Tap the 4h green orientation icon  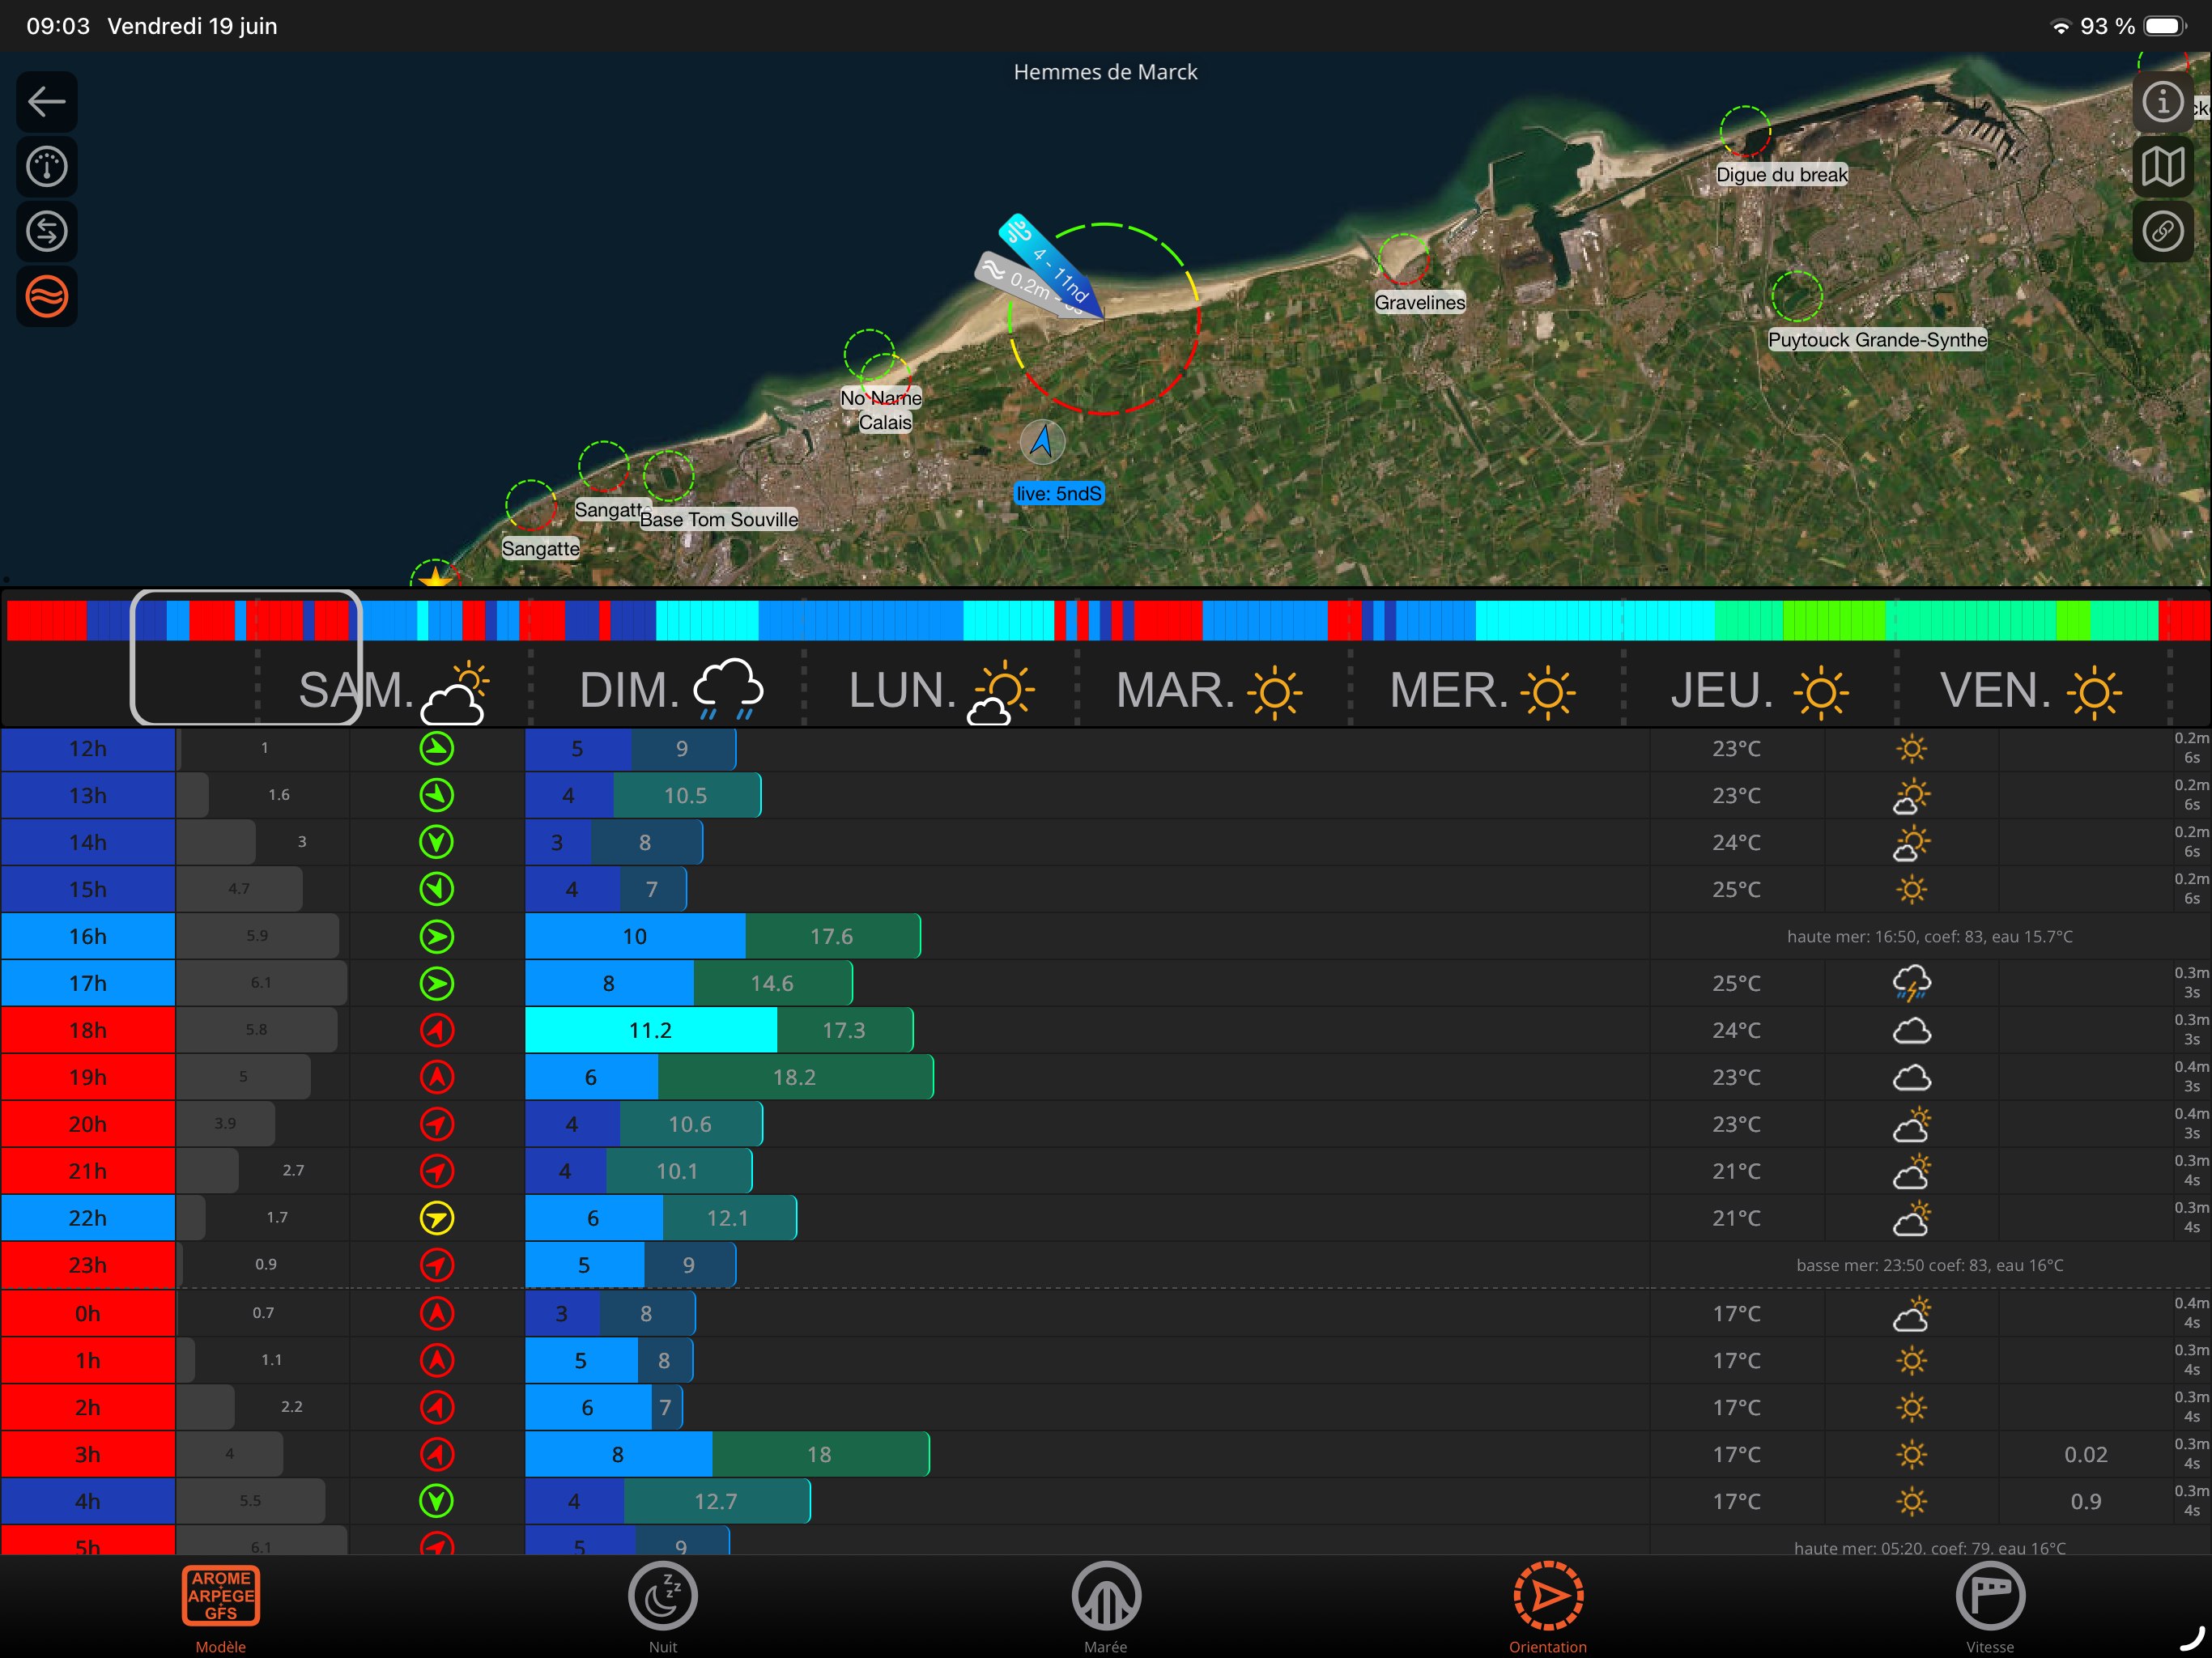[436, 1500]
